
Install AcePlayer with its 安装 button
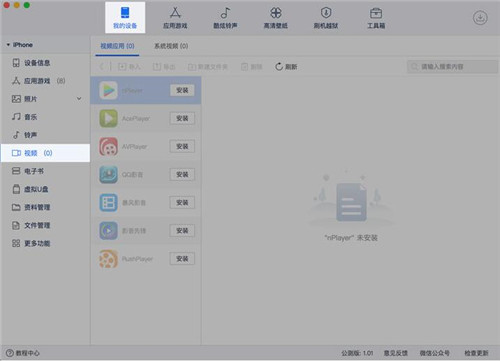182,118
